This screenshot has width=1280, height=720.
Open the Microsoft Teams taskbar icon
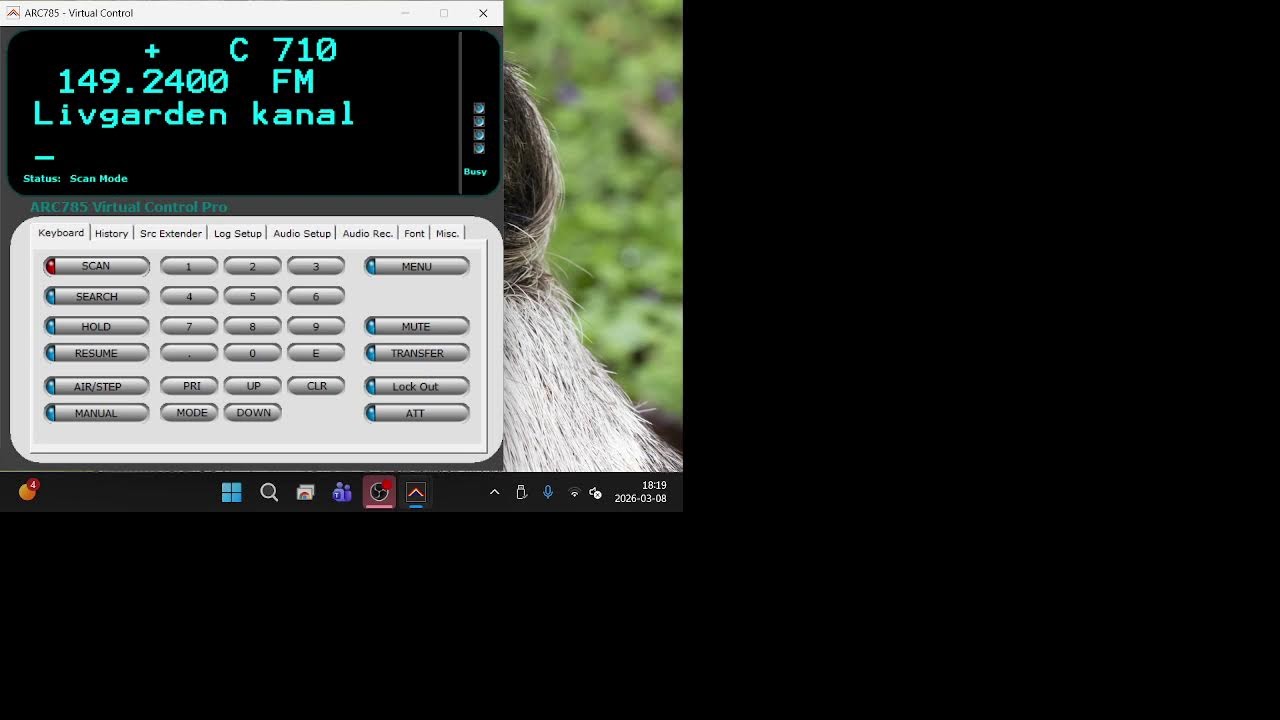[342, 492]
